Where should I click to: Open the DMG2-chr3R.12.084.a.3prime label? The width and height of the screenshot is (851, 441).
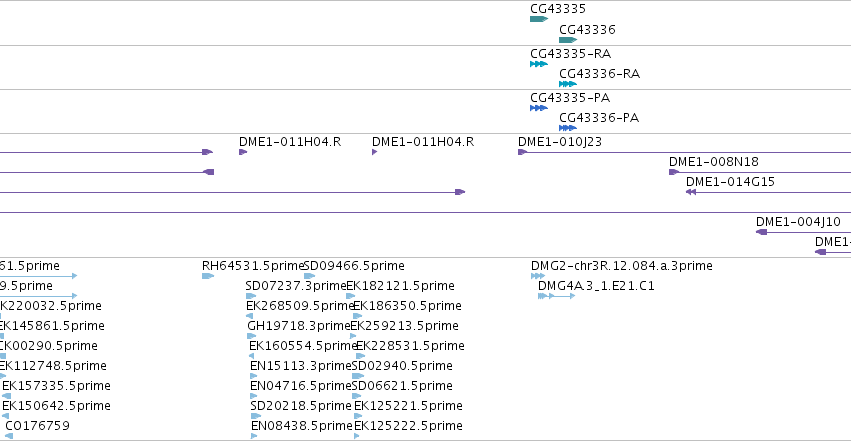621,266
